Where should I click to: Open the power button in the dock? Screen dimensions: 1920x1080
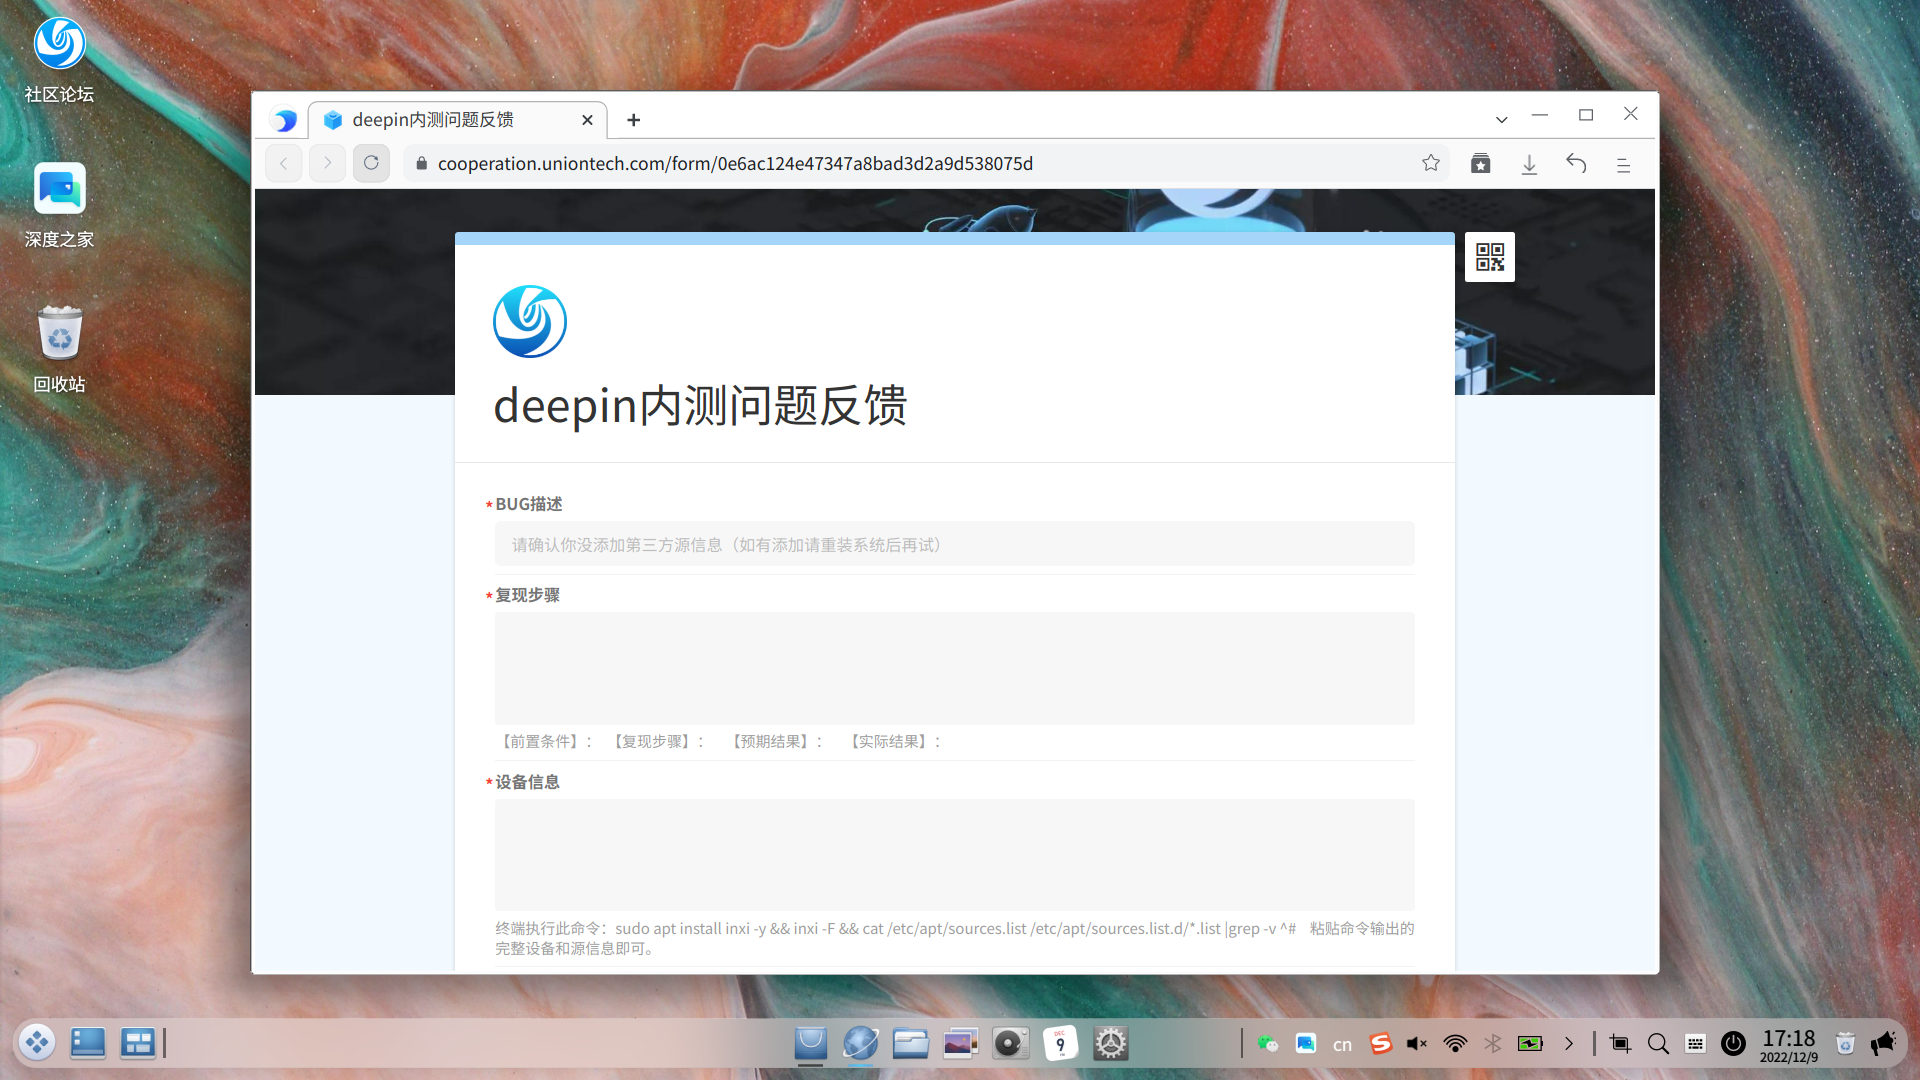1733,1044
